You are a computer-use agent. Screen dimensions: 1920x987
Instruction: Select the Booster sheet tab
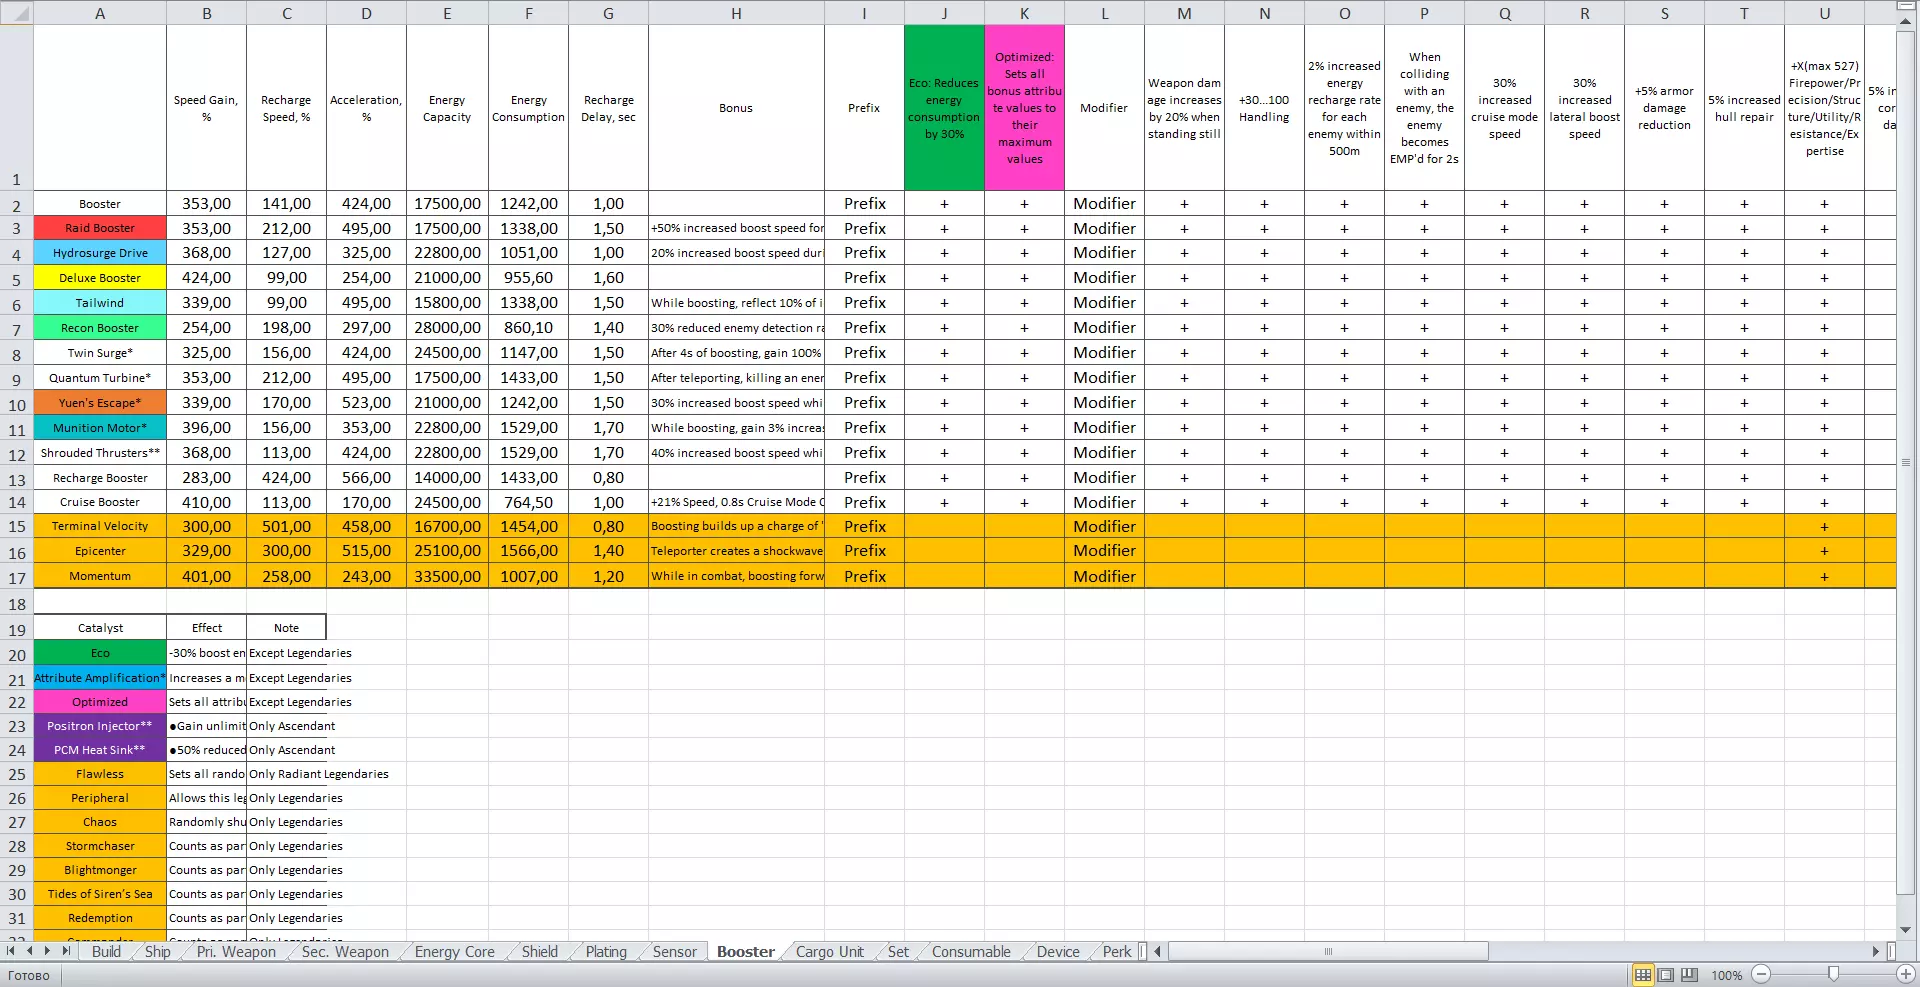pos(746,952)
